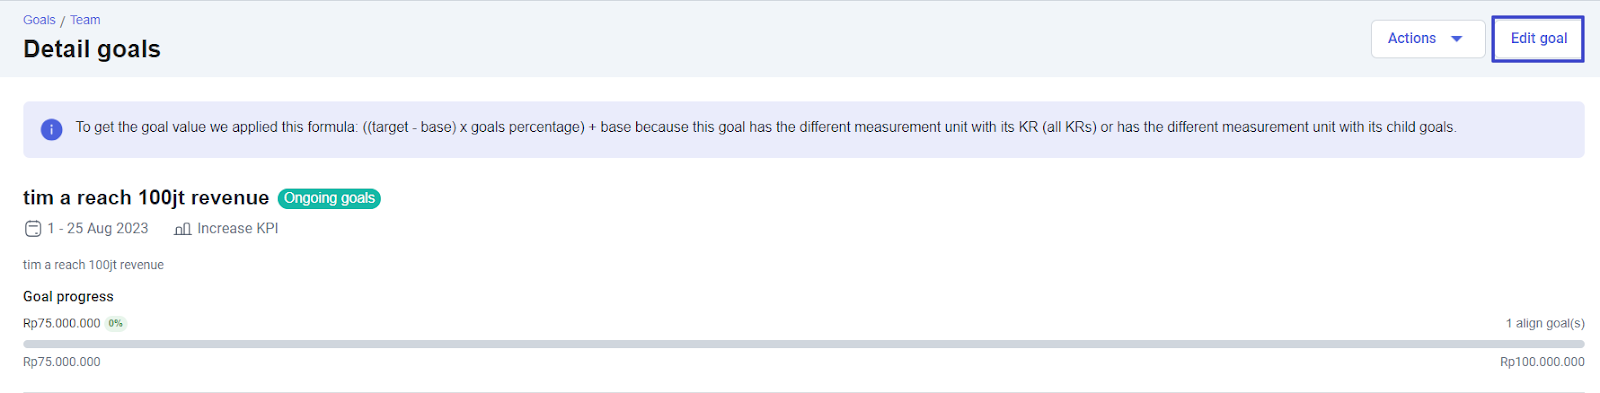Click the Goal progress section label
This screenshot has height=393, width=1600.
tap(68, 297)
